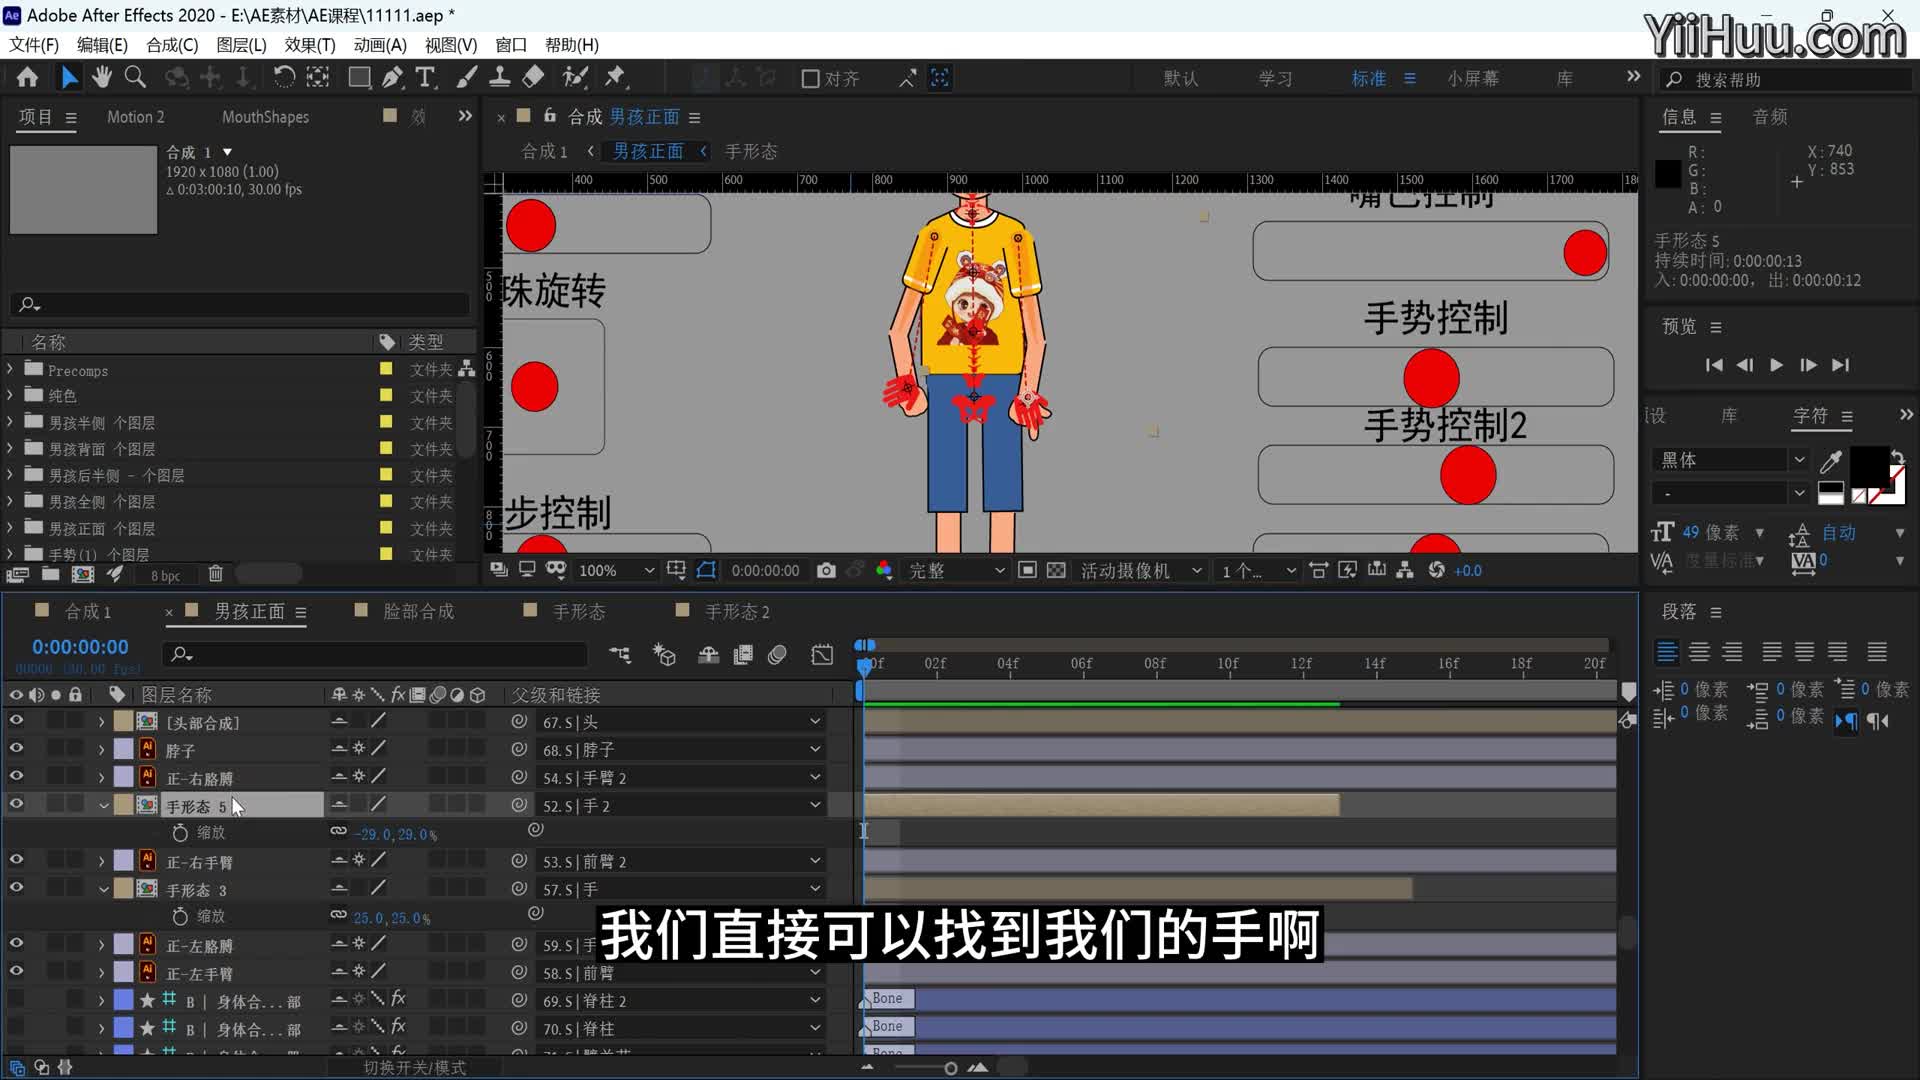Screen dimensions: 1920x1080
Task: Hide the 脖子 layer
Action: coord(16,748)
